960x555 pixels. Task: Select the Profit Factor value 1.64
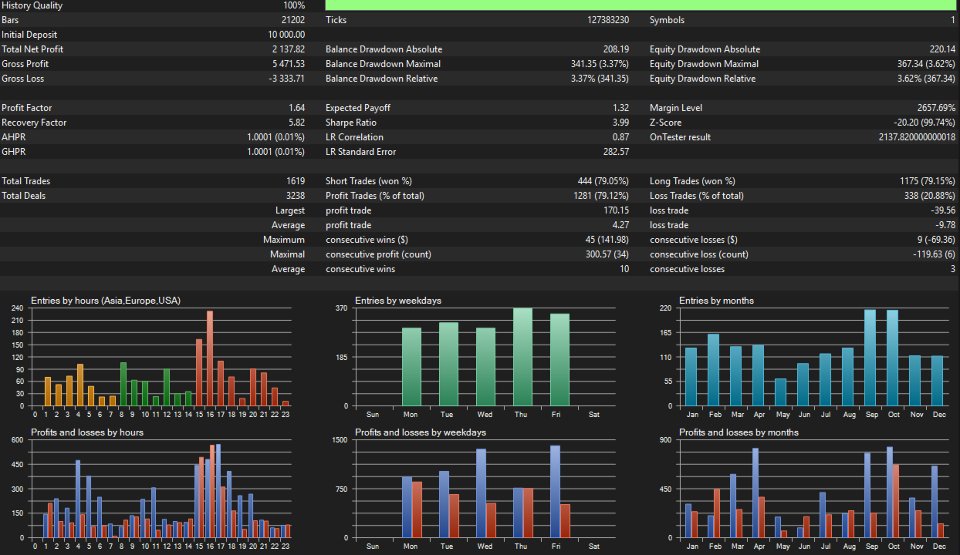(x=297, y=108)
